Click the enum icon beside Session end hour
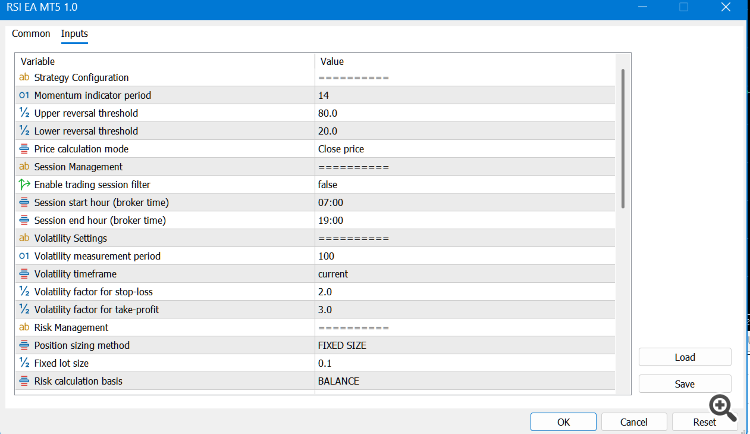The width and height of the screenshot is (750, 434). point(24,220)
